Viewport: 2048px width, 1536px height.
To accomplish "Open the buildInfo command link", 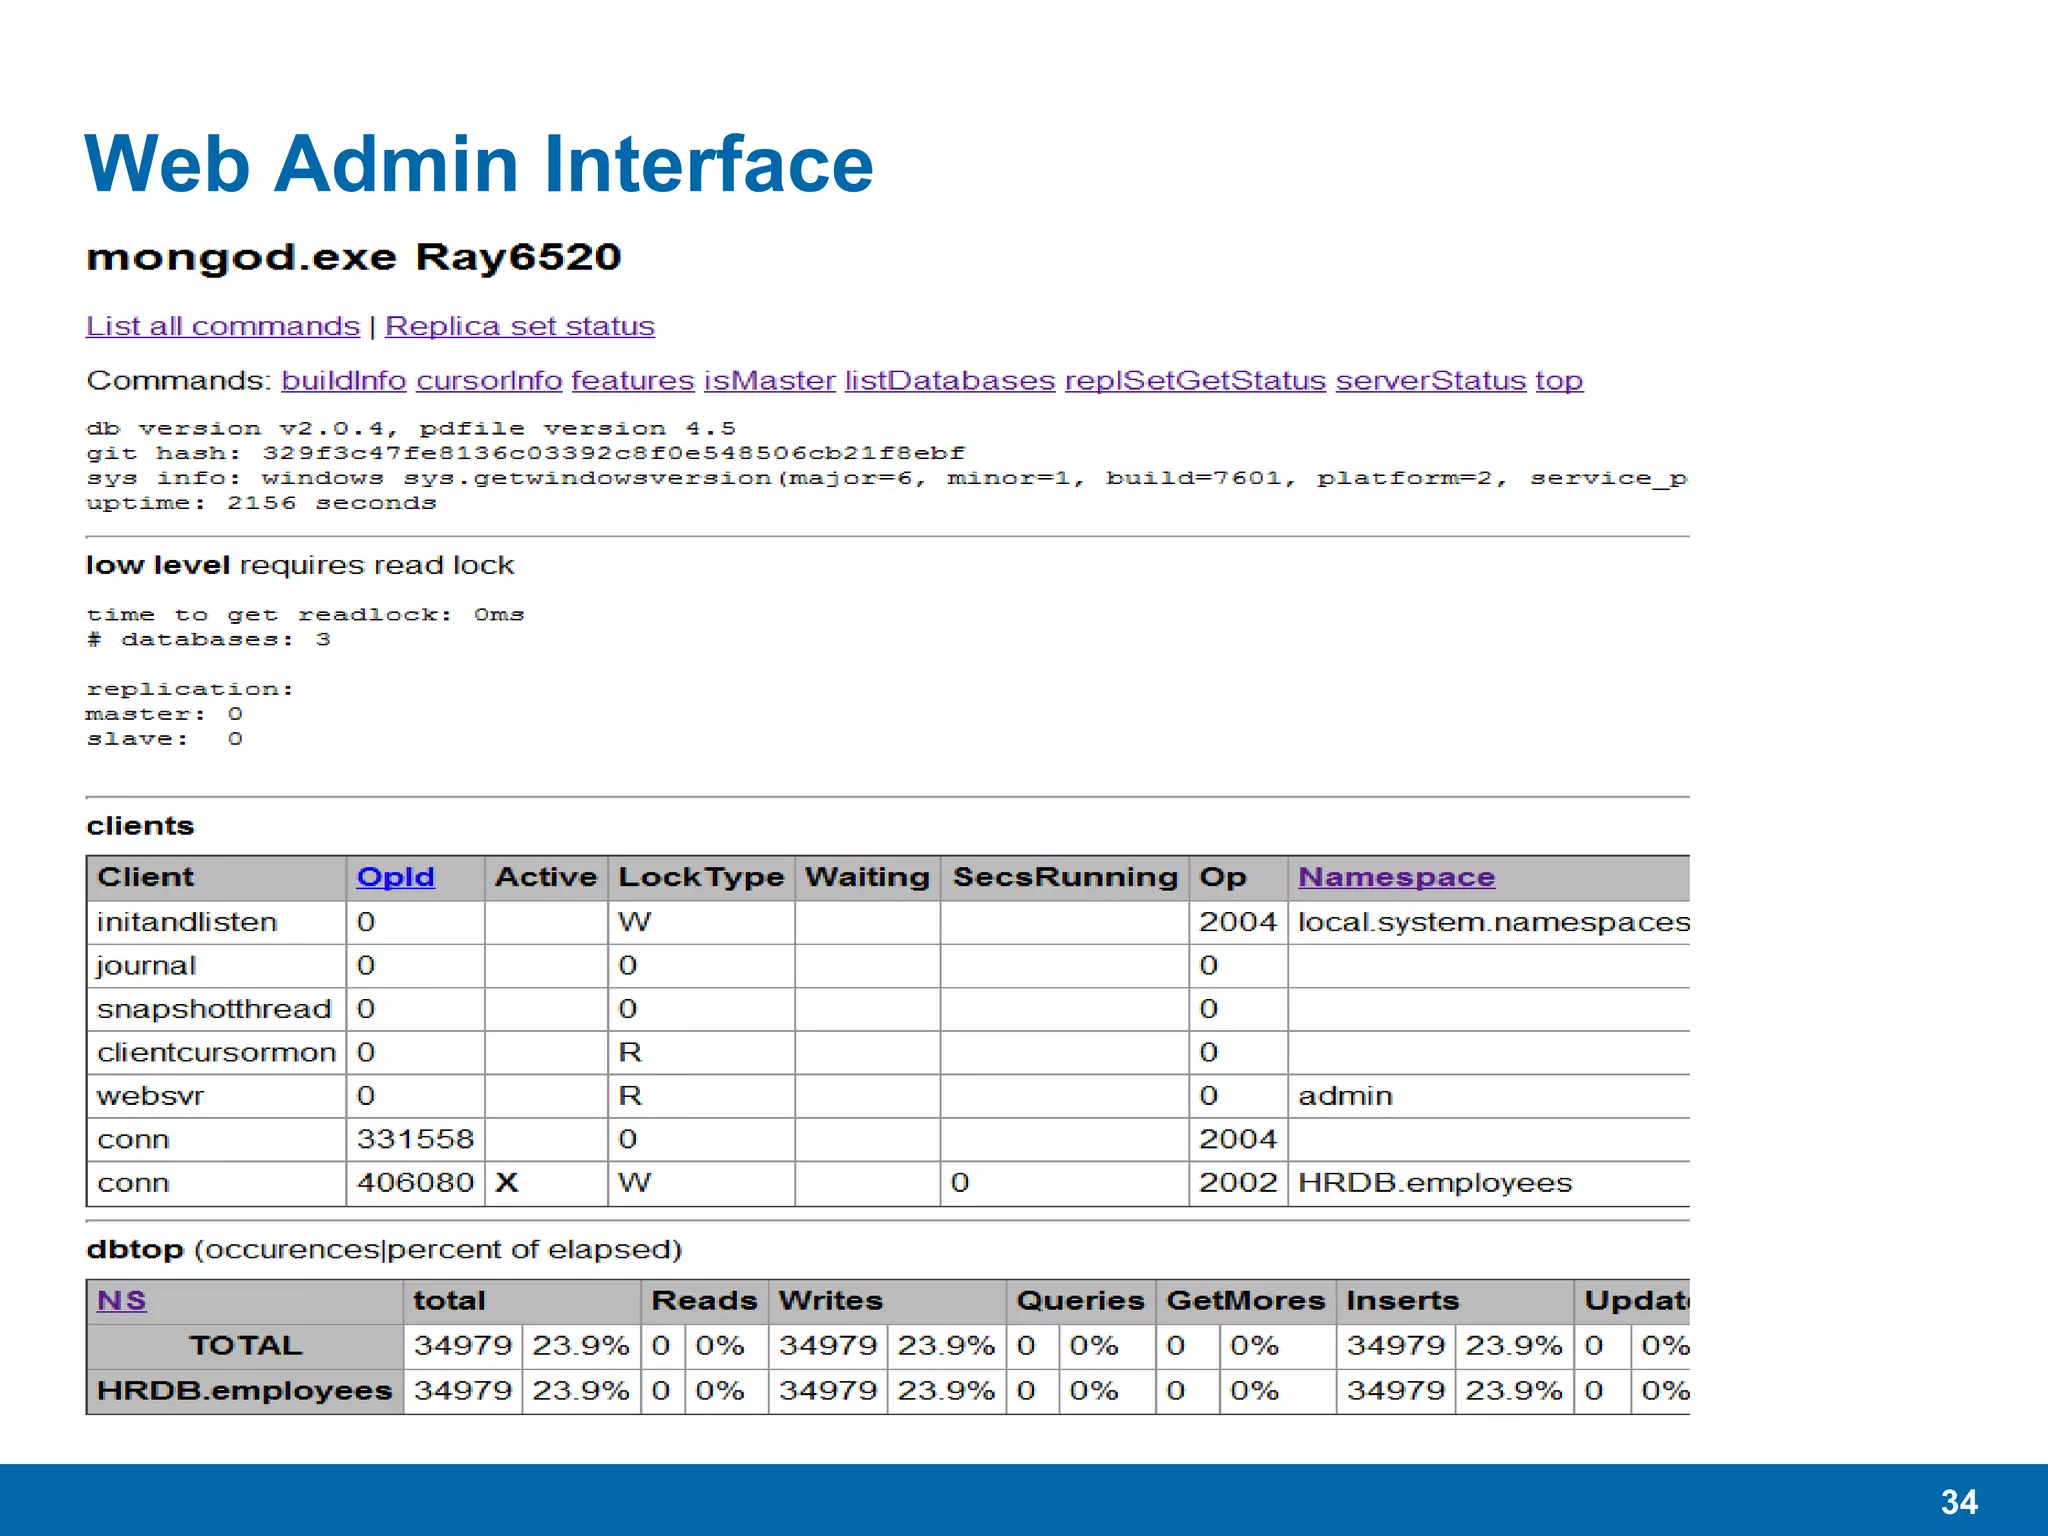I will coord(343,381).
